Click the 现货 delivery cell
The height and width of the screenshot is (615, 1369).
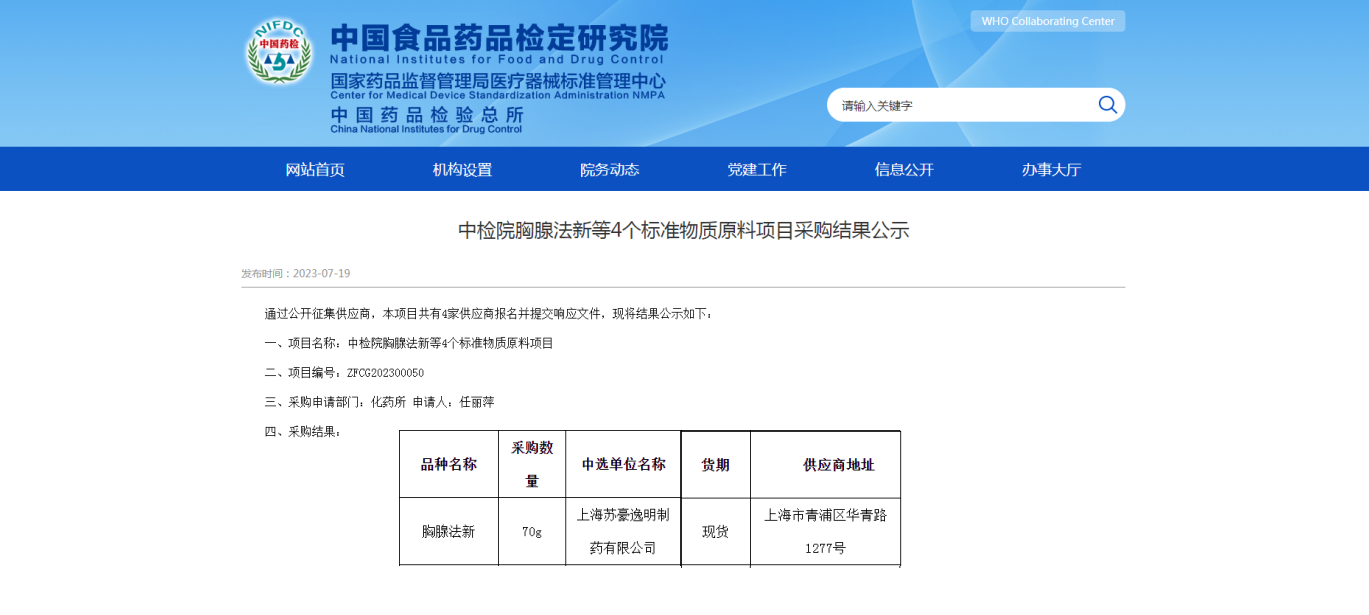coord(715,531)
